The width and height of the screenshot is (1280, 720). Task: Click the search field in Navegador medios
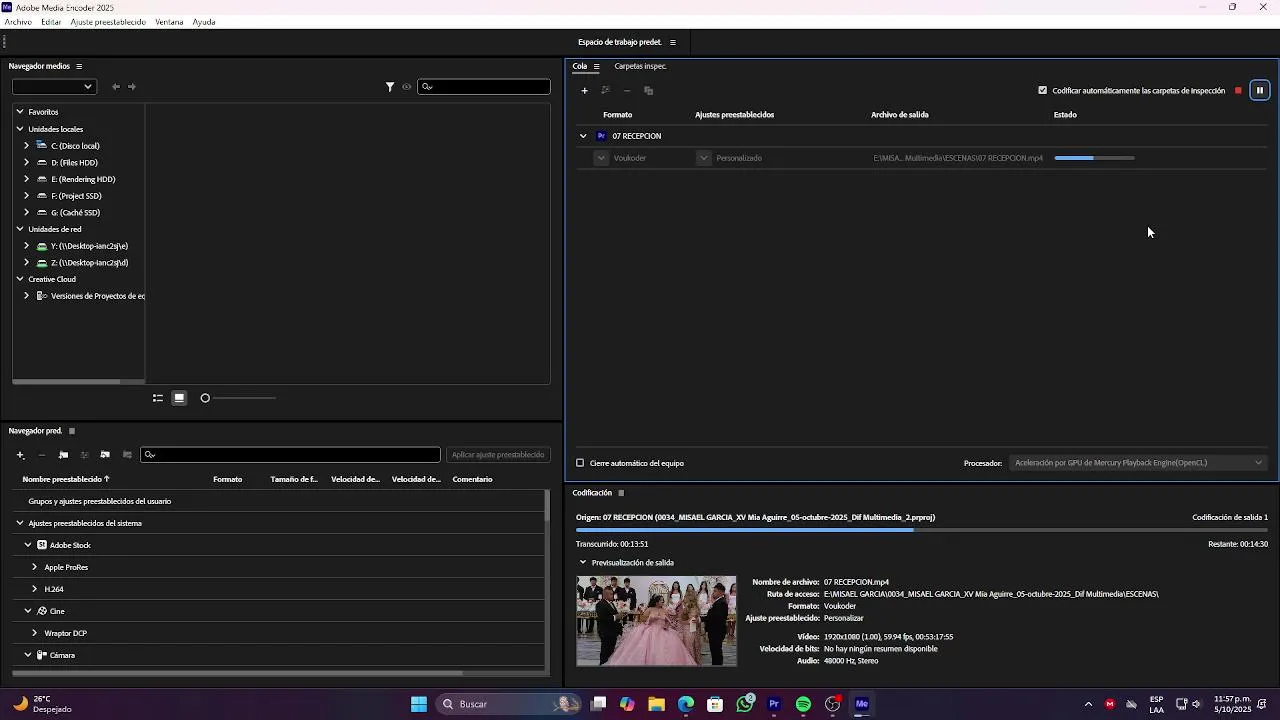[484, 87]
